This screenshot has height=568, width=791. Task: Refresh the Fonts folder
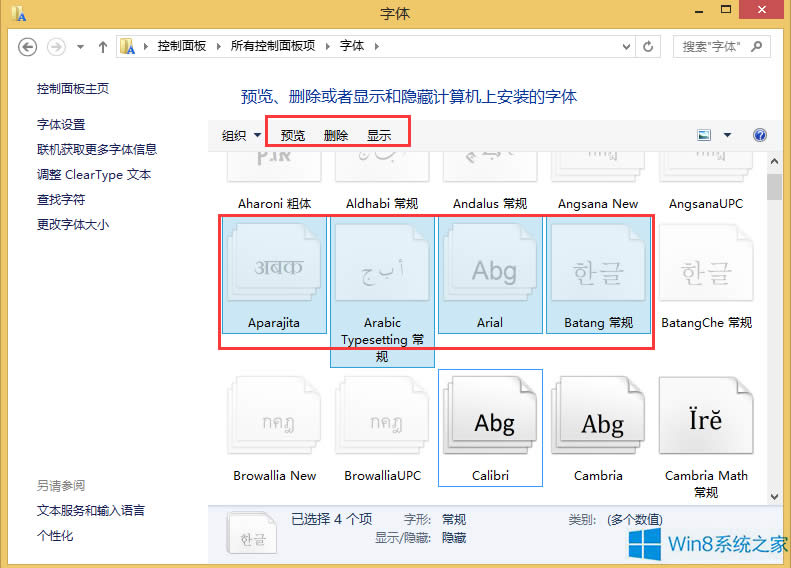[648, 47]
